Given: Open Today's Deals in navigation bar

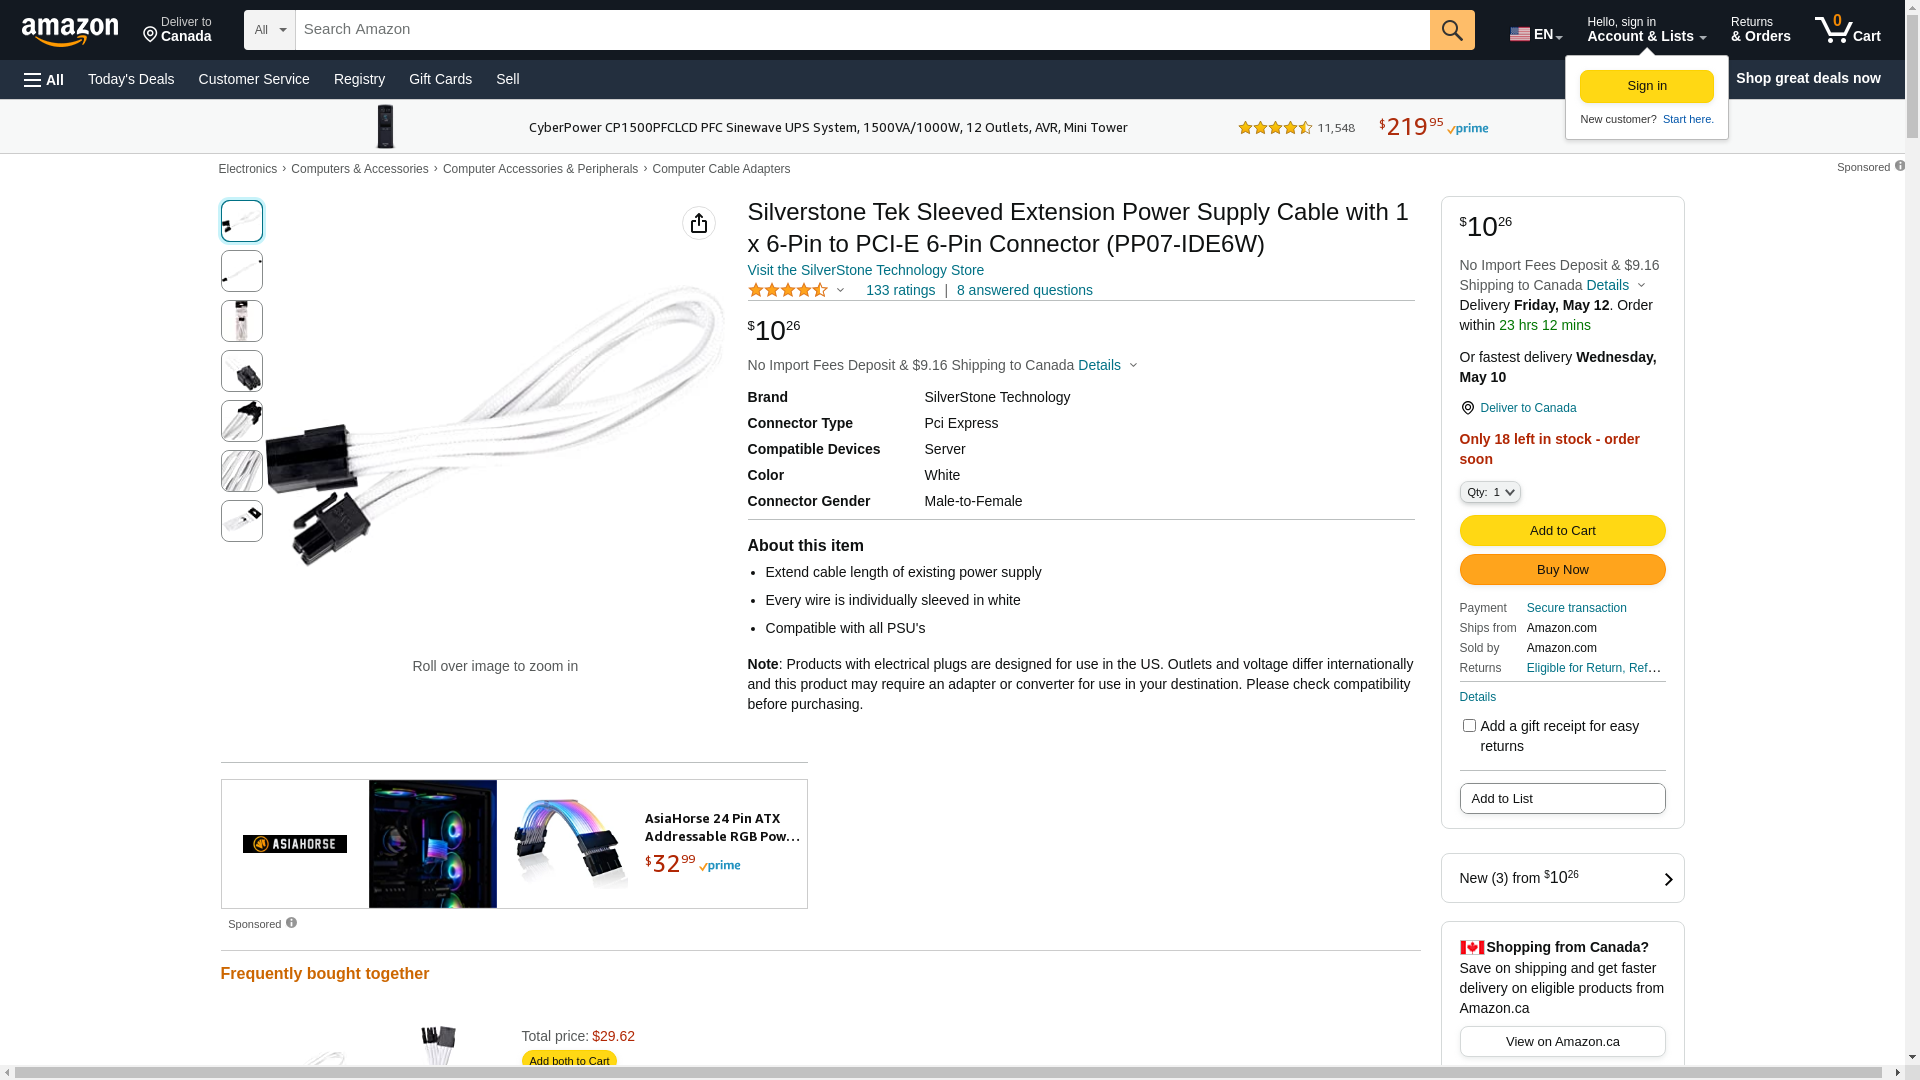Looking at the screenshot, I should [131, 79].
